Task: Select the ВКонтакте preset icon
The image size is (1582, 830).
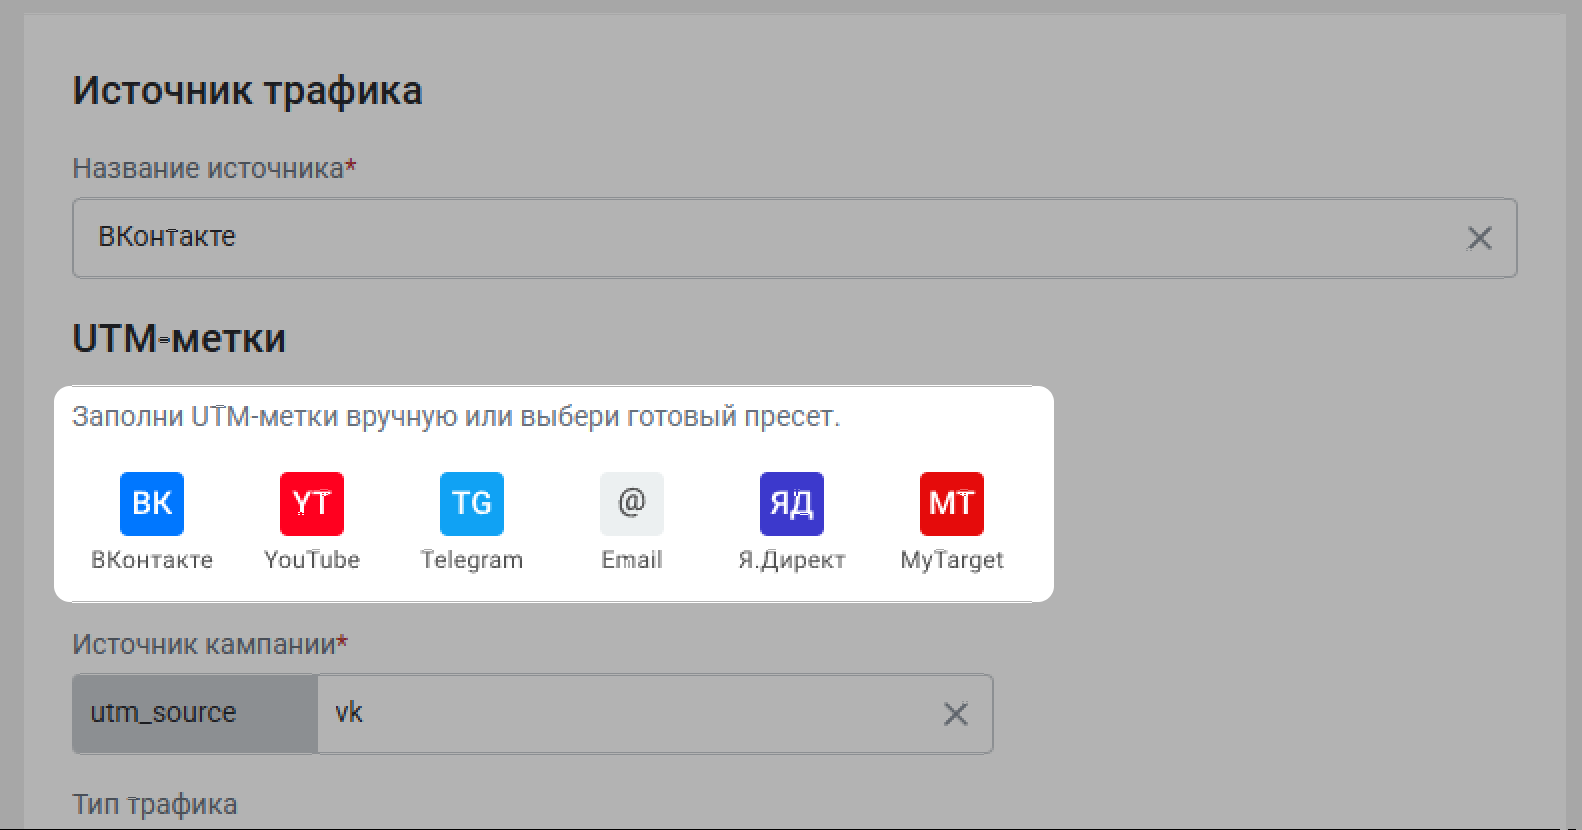Action: (152, 503)
